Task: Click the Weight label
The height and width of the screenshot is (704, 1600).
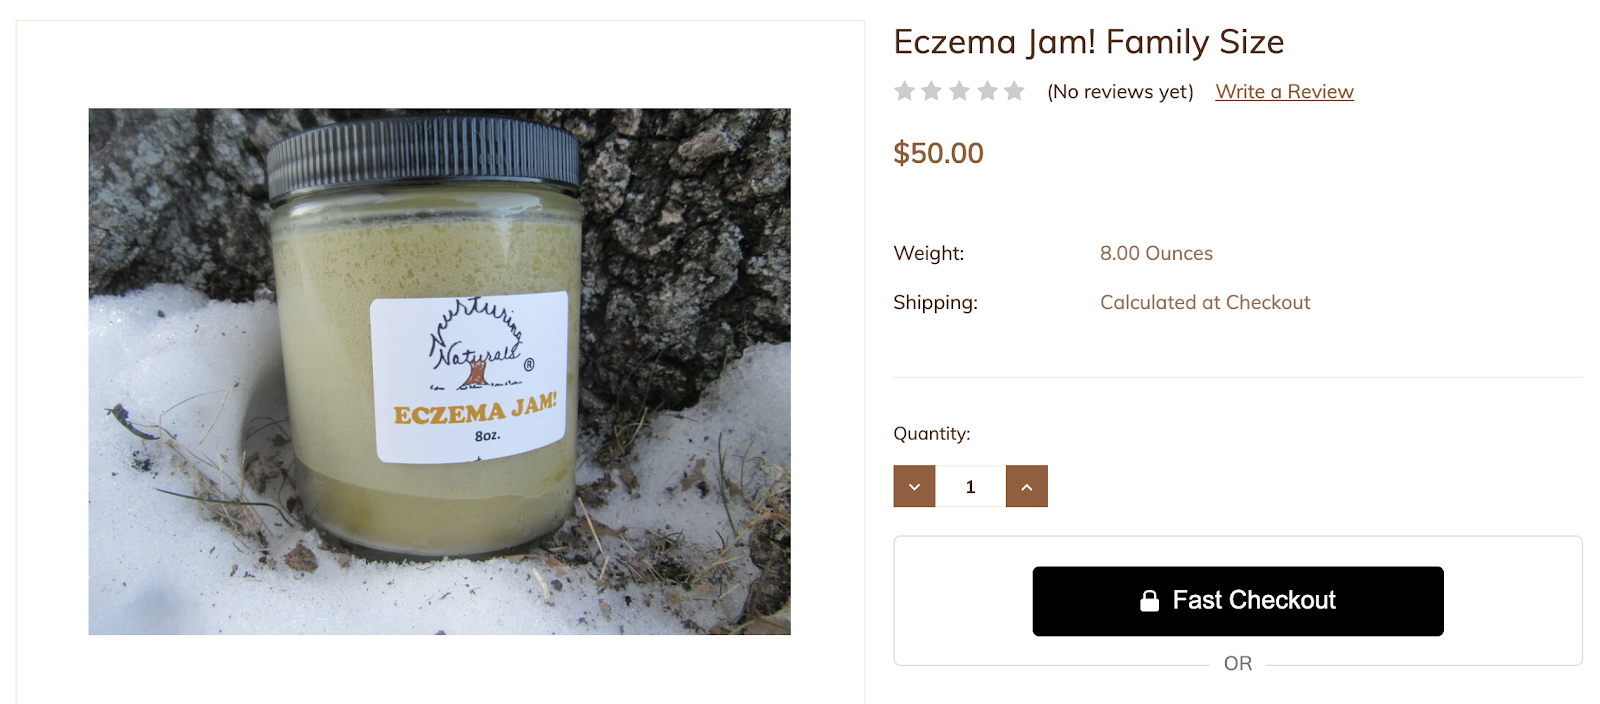Action: click(929, 253)
